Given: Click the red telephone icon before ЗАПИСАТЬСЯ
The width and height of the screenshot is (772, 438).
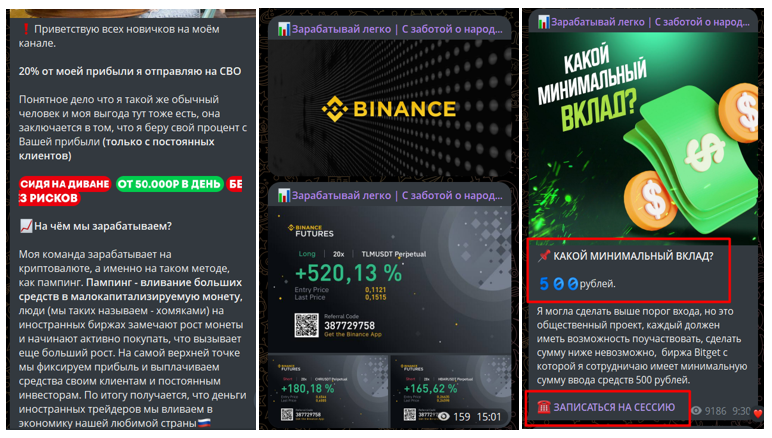Looking at the screenshot, I should [544, 407].
